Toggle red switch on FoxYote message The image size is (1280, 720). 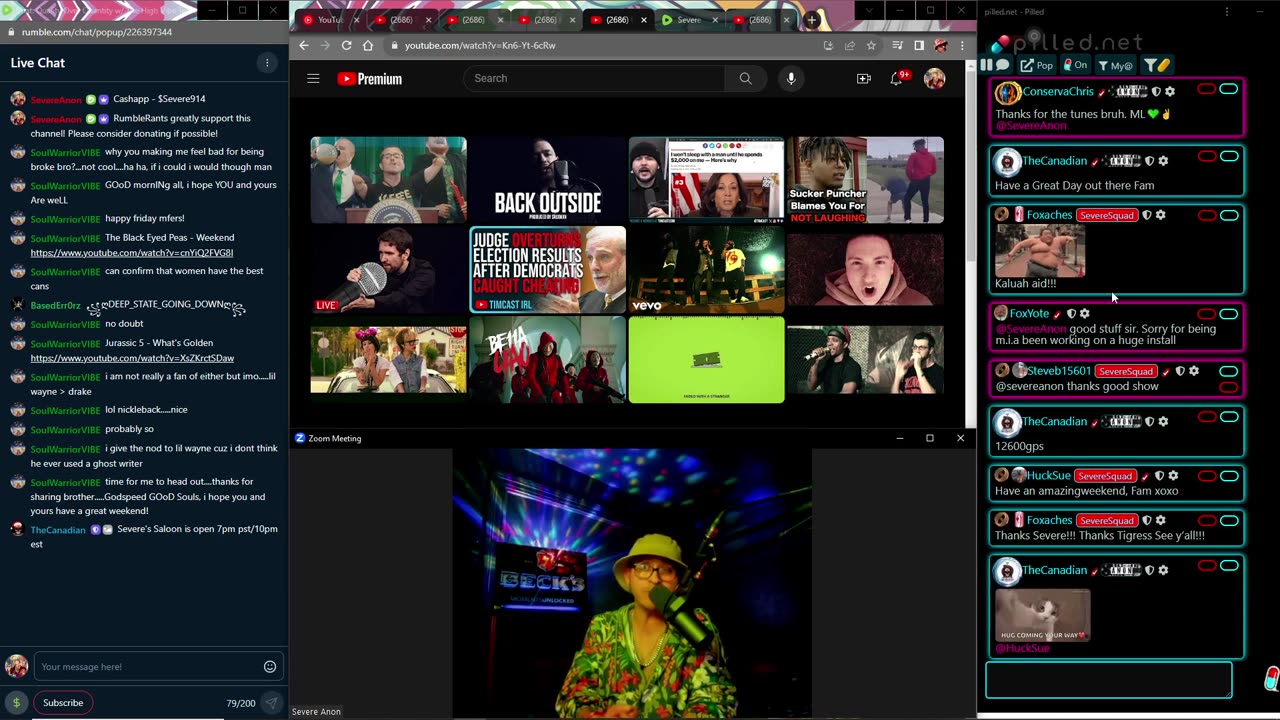pos(1207,314)
